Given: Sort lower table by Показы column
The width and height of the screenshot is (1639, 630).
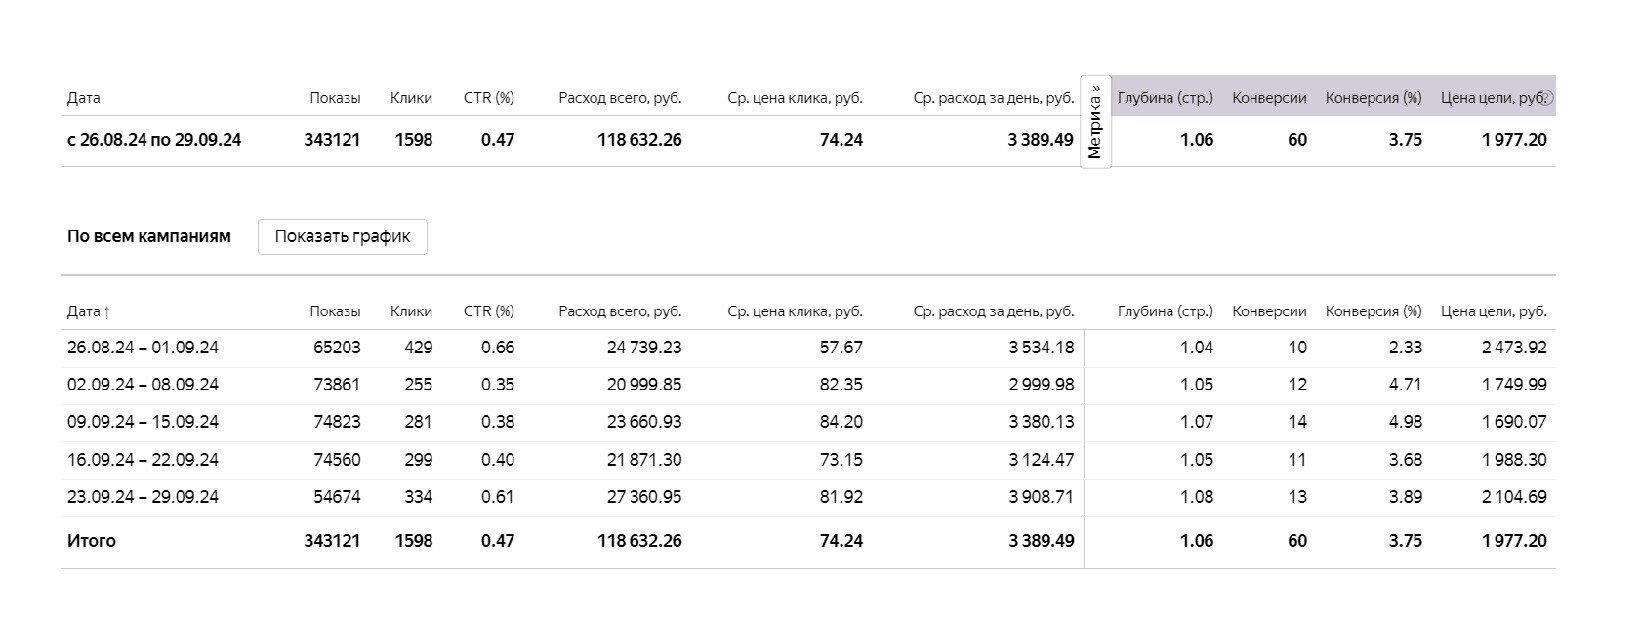Looking at the screenshot, I should (x=334, y=312).
